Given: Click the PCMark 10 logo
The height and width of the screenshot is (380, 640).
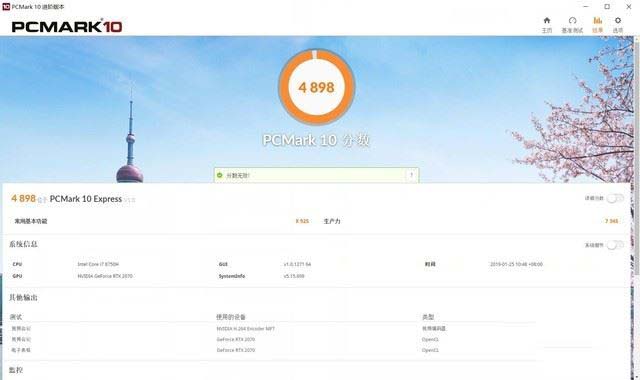Looking at the screenshot, I should pos(67,27).
